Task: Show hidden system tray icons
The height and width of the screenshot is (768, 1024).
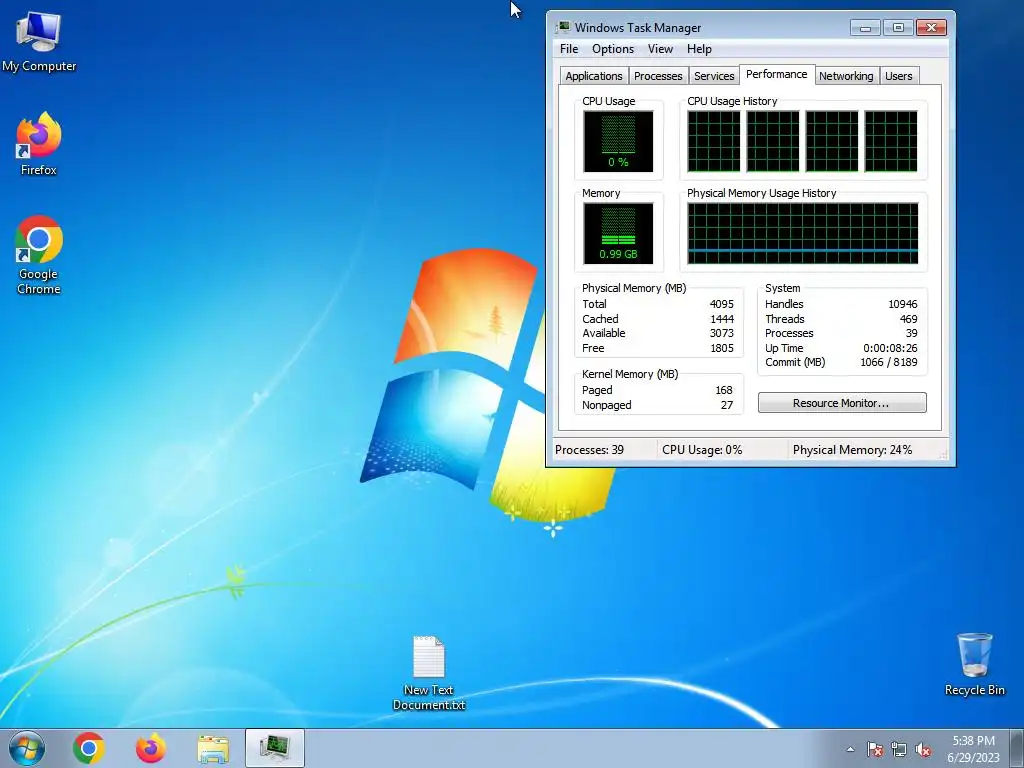Action: [x=850, y=750]
